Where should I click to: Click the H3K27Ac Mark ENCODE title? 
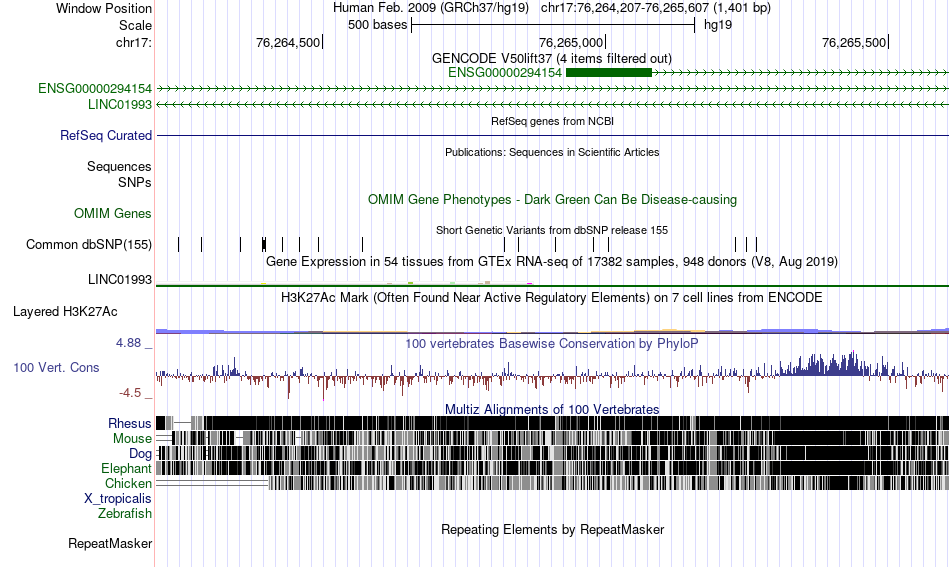tap(552, 297)
